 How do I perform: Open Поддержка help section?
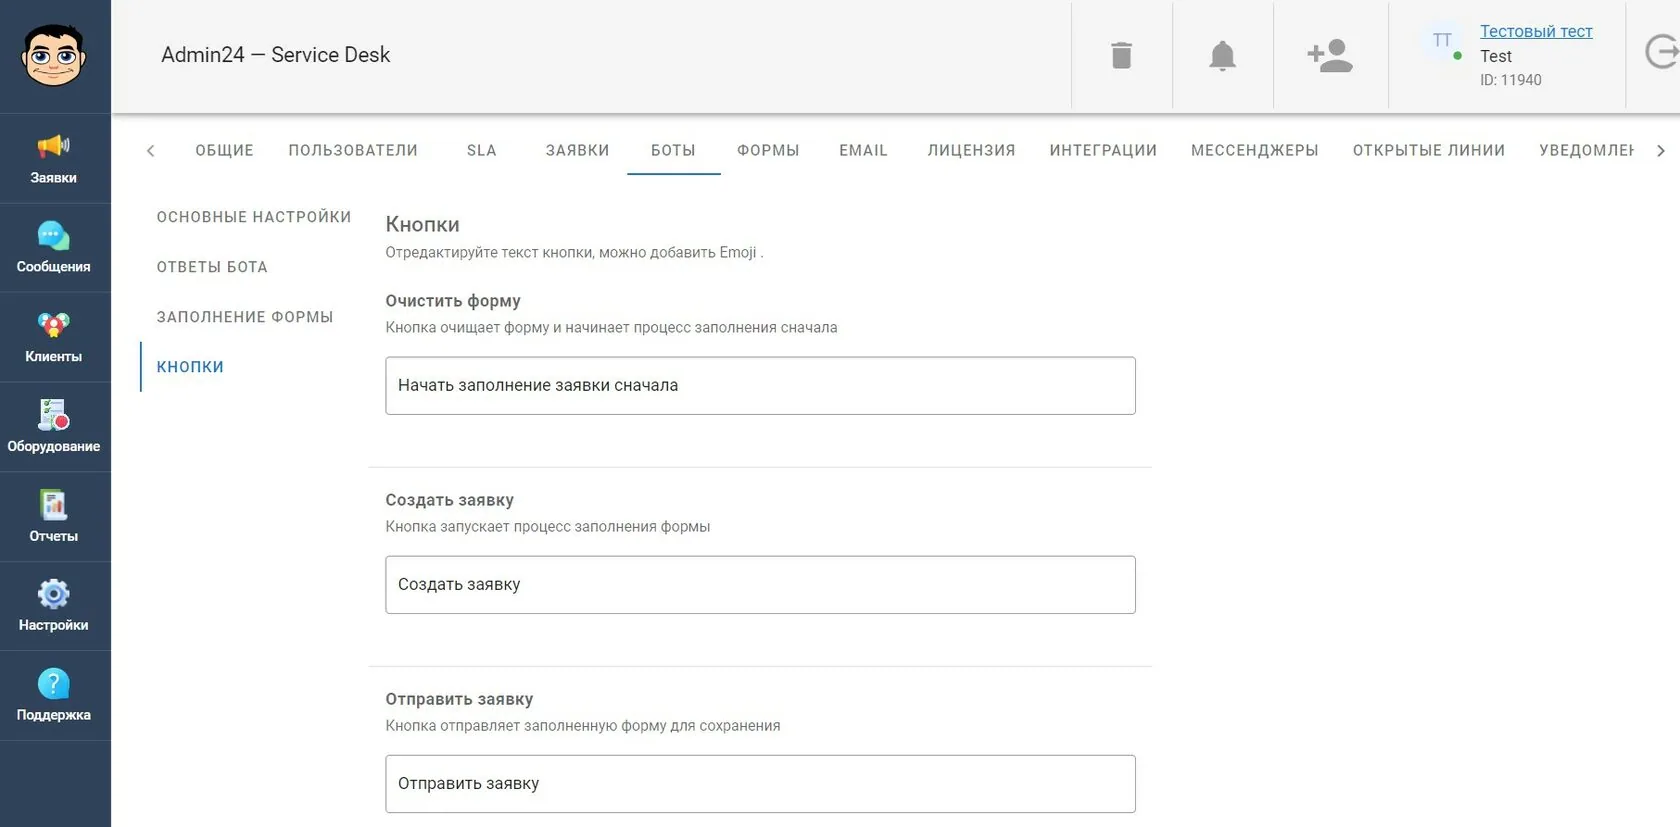[x=54, y=696]
